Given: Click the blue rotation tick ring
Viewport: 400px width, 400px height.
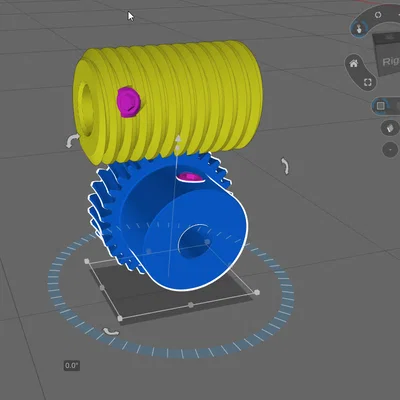Looking at the screenshot, I should (x=170, y=352).
